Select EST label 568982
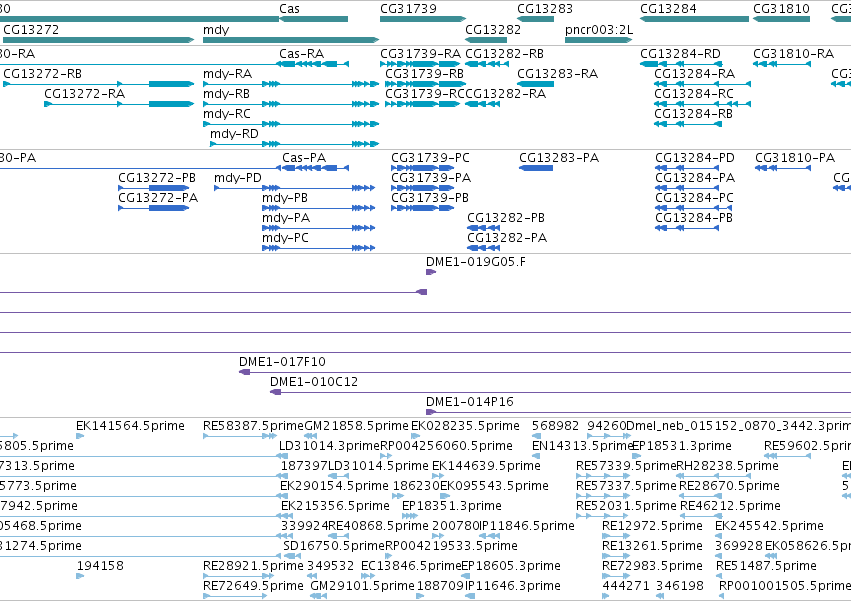Image resolution: width=851 pixels, height=601 pixels. [x=555, y=426]
